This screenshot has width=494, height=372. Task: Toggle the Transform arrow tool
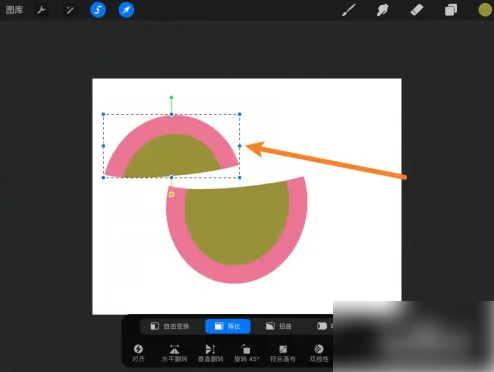click(x=126, y=10)
